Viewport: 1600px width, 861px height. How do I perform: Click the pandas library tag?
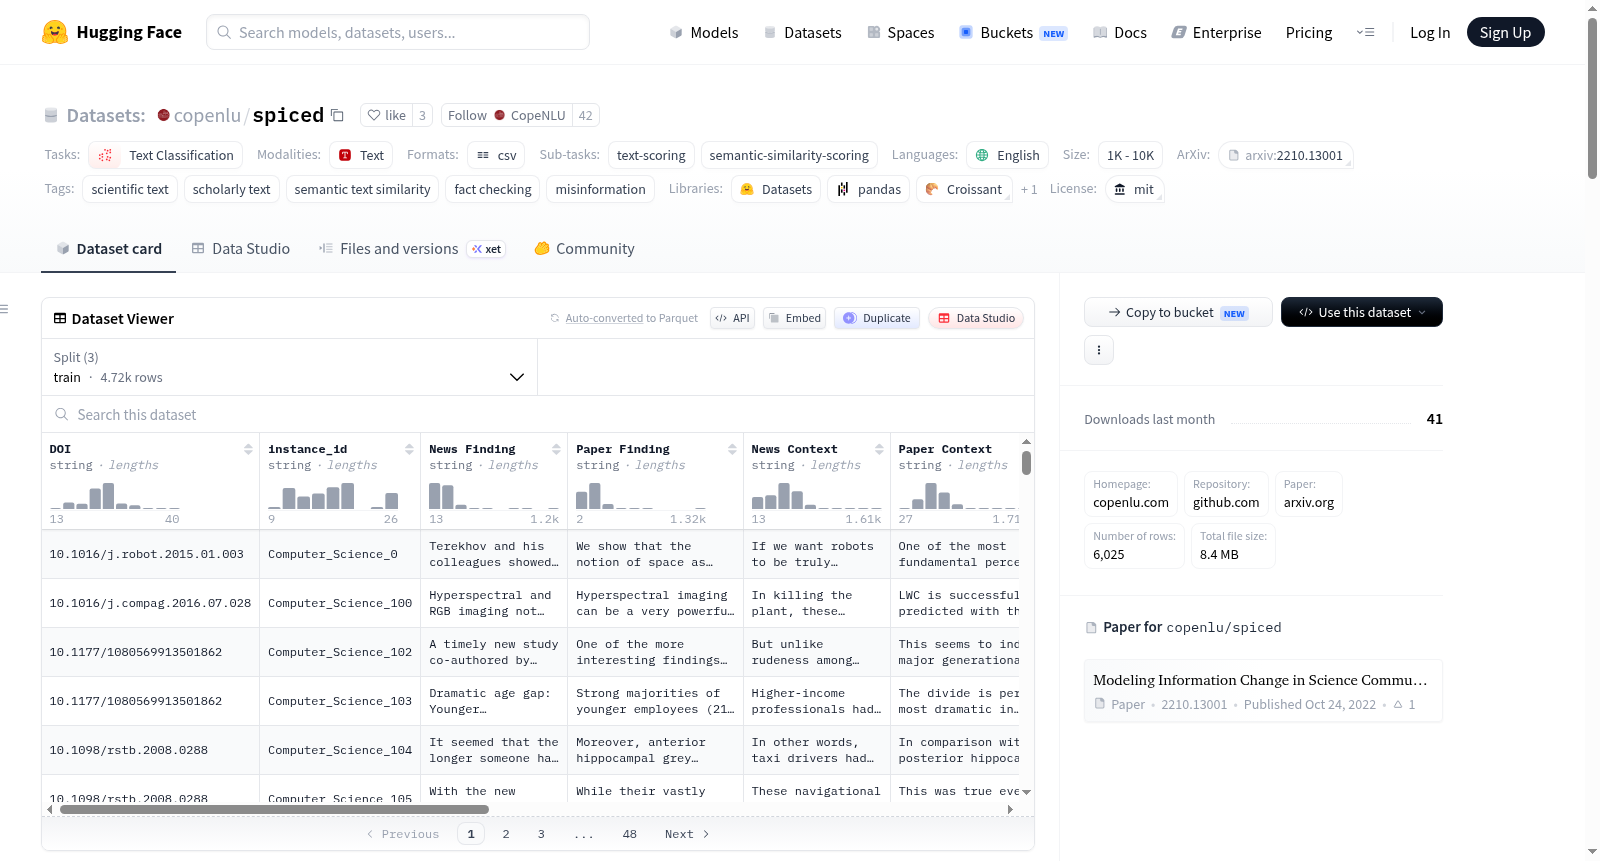pos(869,189)
